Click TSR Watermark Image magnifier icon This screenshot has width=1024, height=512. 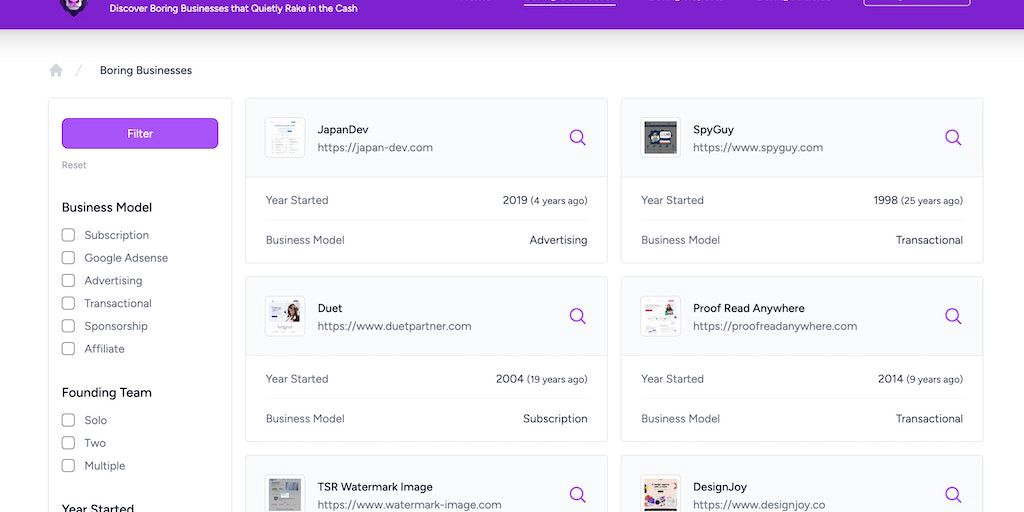click(577, 494)
